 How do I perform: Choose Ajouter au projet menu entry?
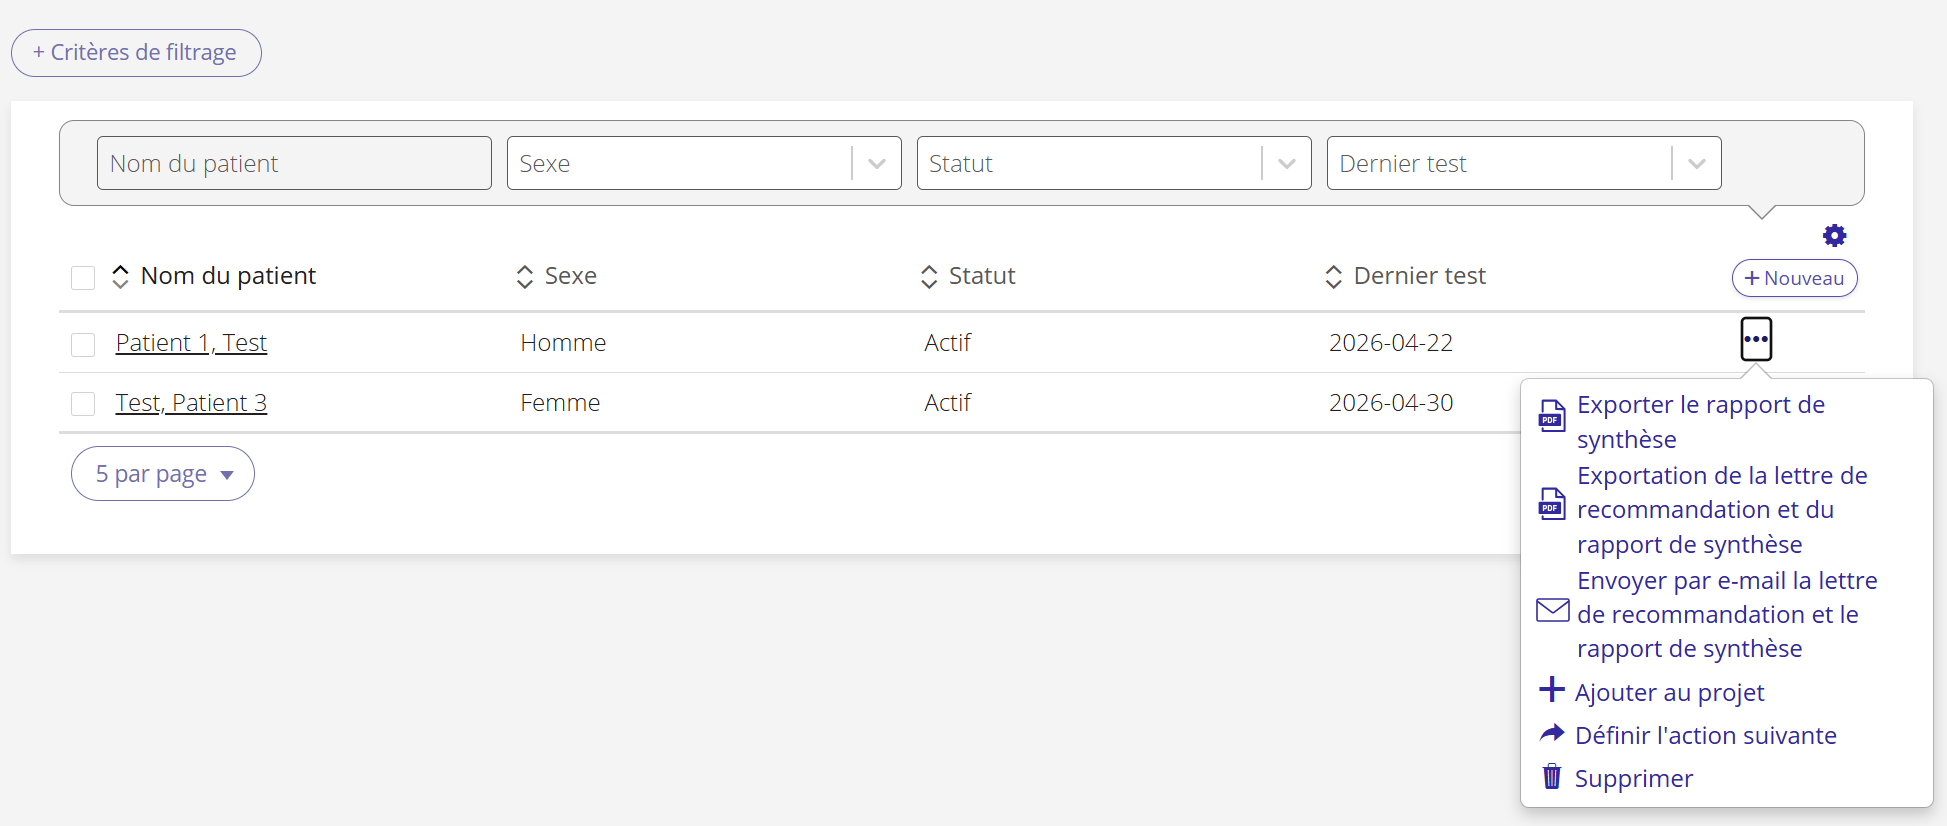coord(1669,692)
